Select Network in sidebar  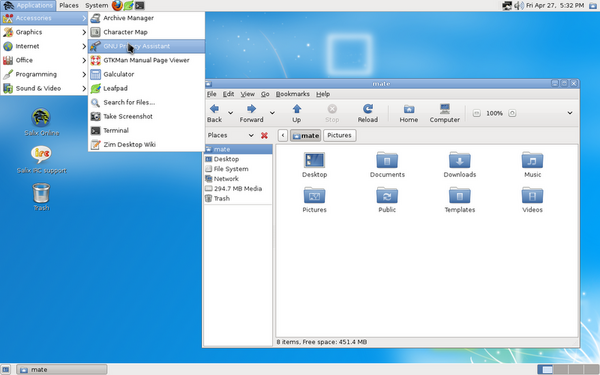(238, 179)
